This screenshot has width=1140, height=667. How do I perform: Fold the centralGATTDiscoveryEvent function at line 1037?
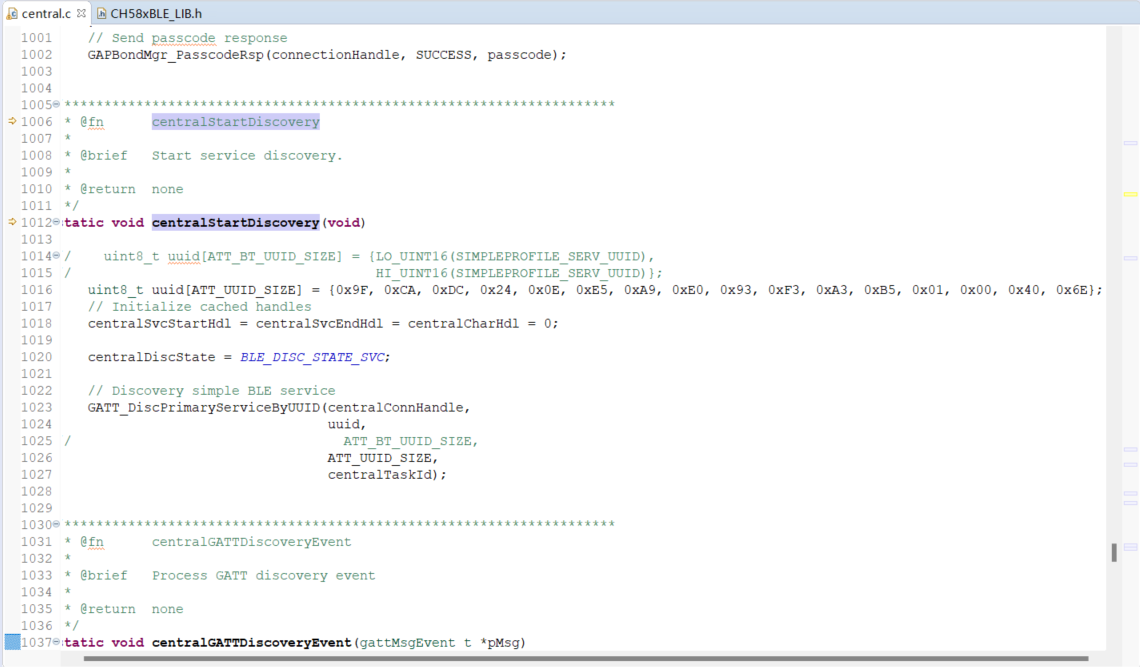(56, 642)
